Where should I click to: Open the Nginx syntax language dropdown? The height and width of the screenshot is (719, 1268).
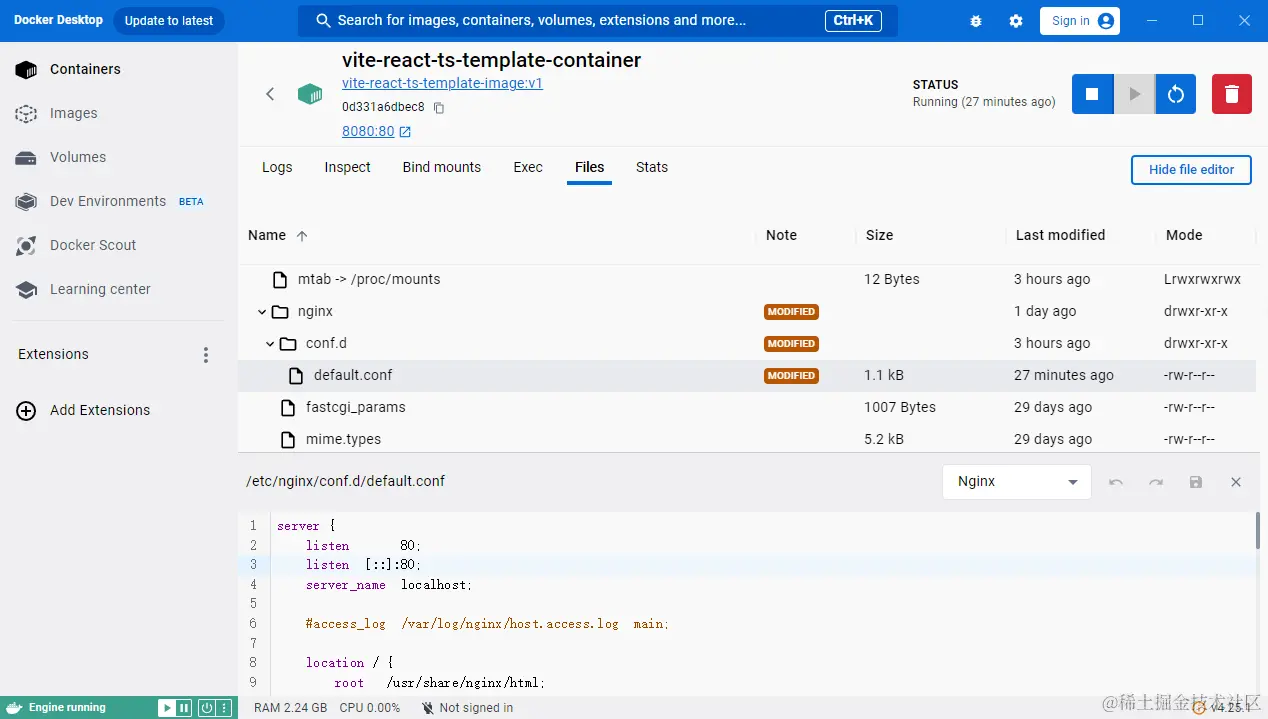tap(1016, 482)
